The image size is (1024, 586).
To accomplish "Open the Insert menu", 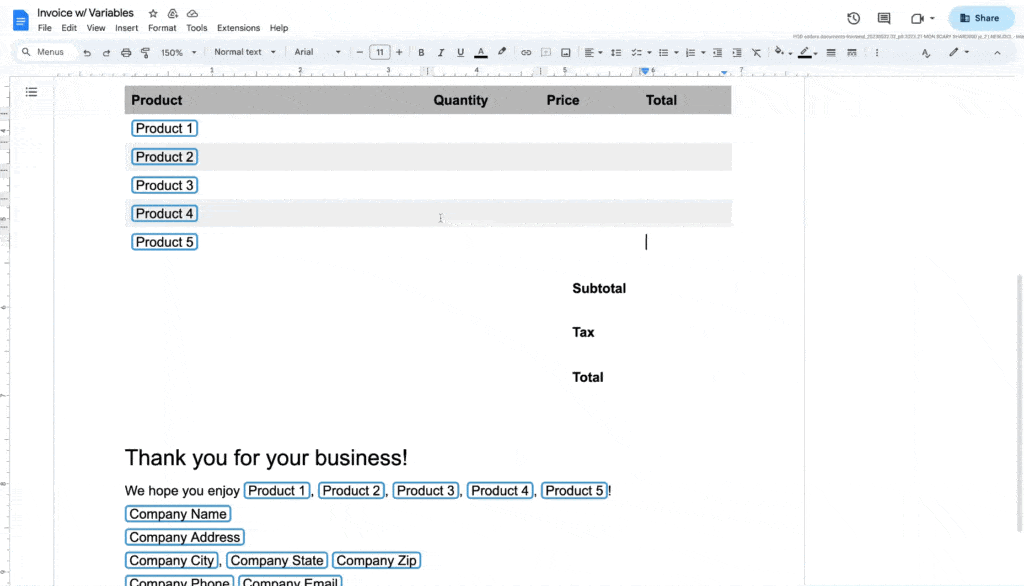I will pyautogui.click(x=127, y=28).
